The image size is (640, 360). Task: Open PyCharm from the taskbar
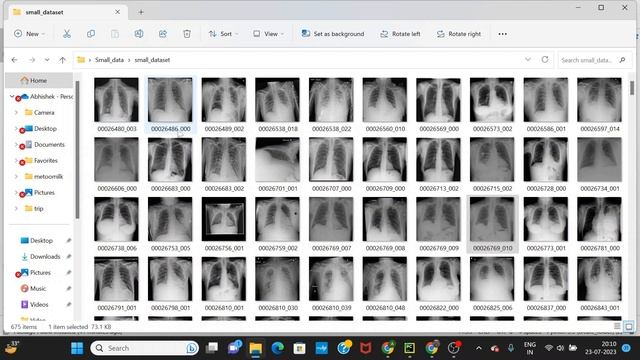click(409, 348)
